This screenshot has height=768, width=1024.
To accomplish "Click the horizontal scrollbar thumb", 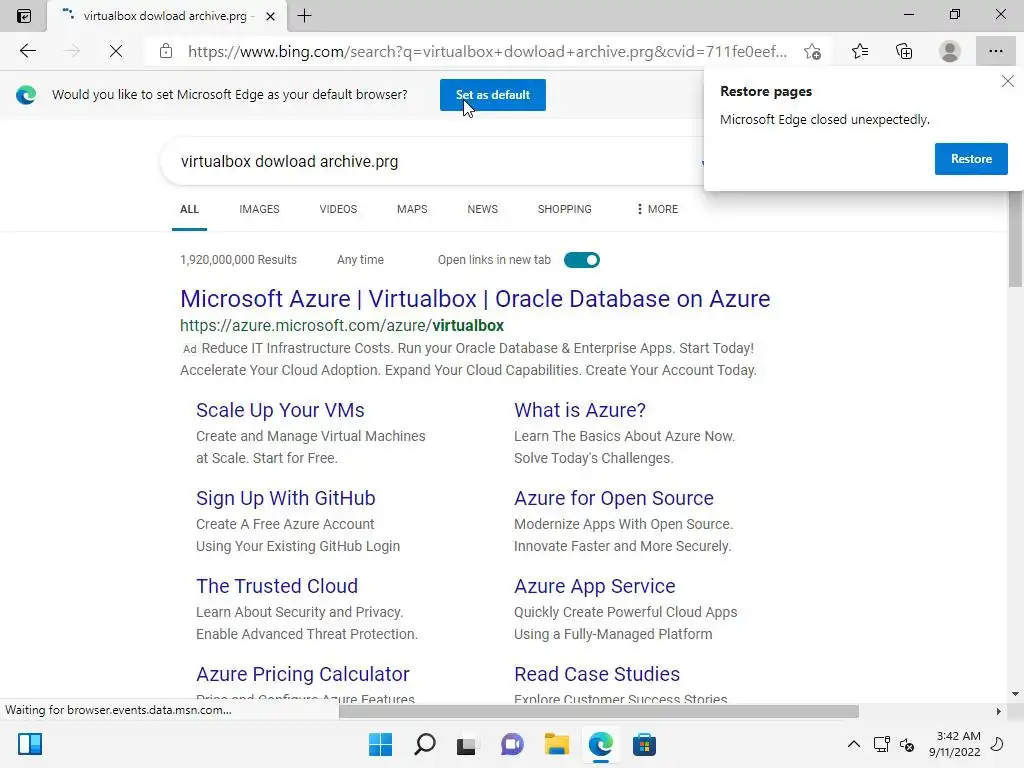I will (598, 711).
